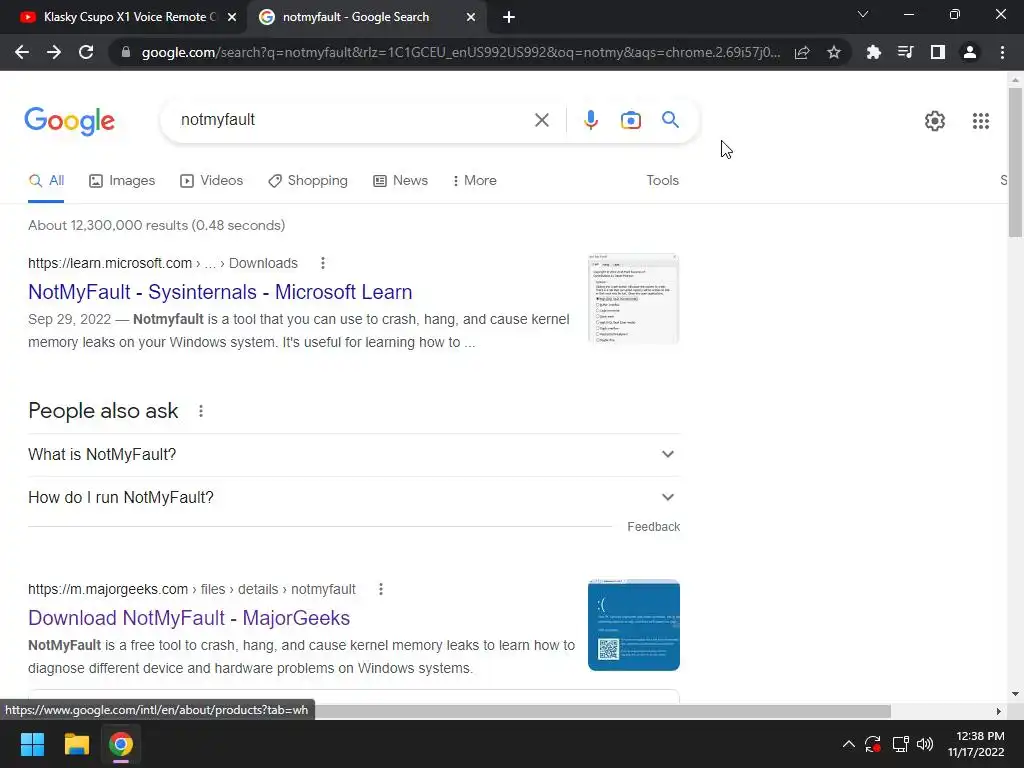Open Microsoft Learn result thumbnail
The height and width of the screenshot is (768, 1024).
click(633, 299)
